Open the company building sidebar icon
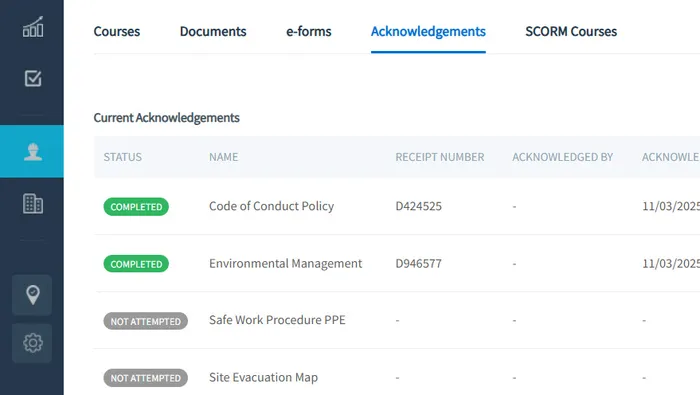700x395 pixels. 33,204
